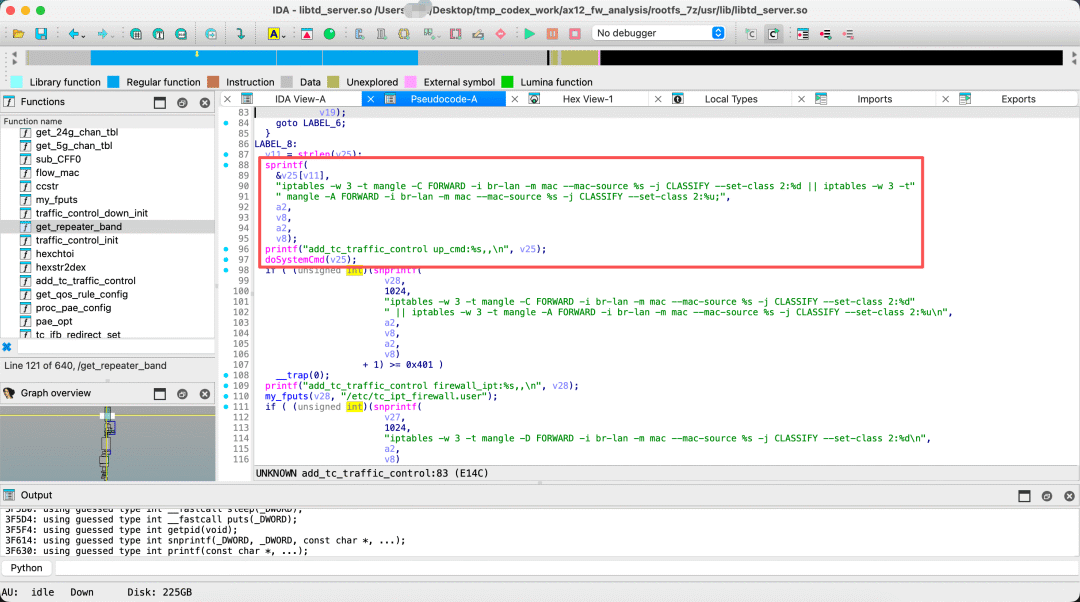
Task: Float the Functions panel window
Action: point(160,103)
